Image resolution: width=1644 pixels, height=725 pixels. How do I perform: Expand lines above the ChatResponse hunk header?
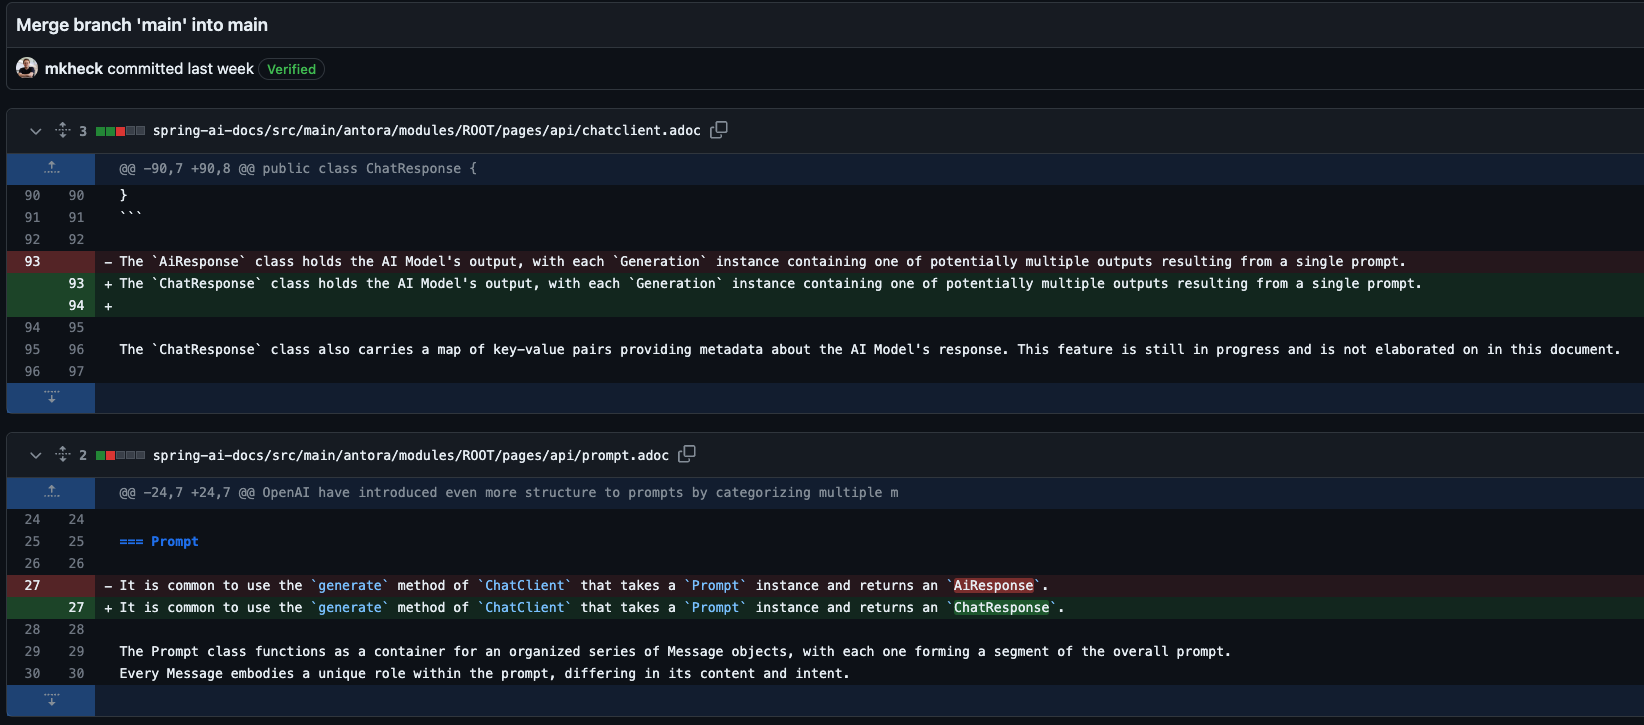(51, 168)
